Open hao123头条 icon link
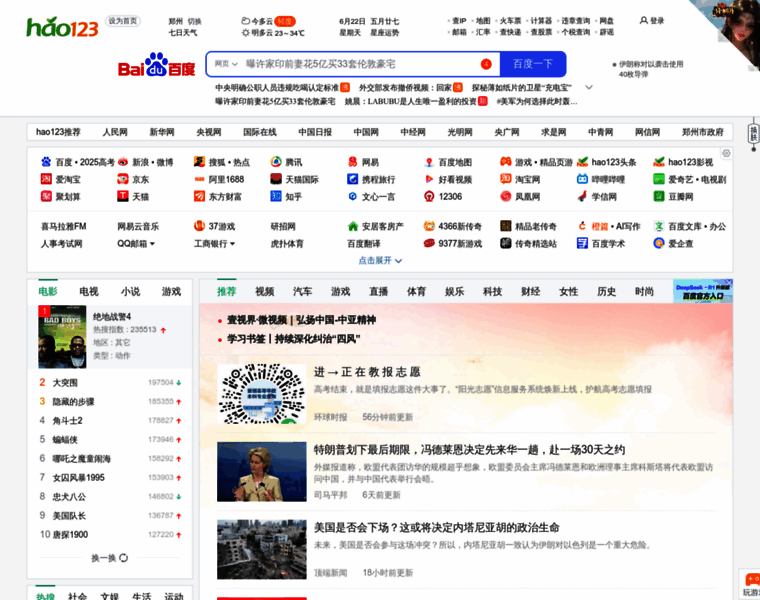 [582, 162]
